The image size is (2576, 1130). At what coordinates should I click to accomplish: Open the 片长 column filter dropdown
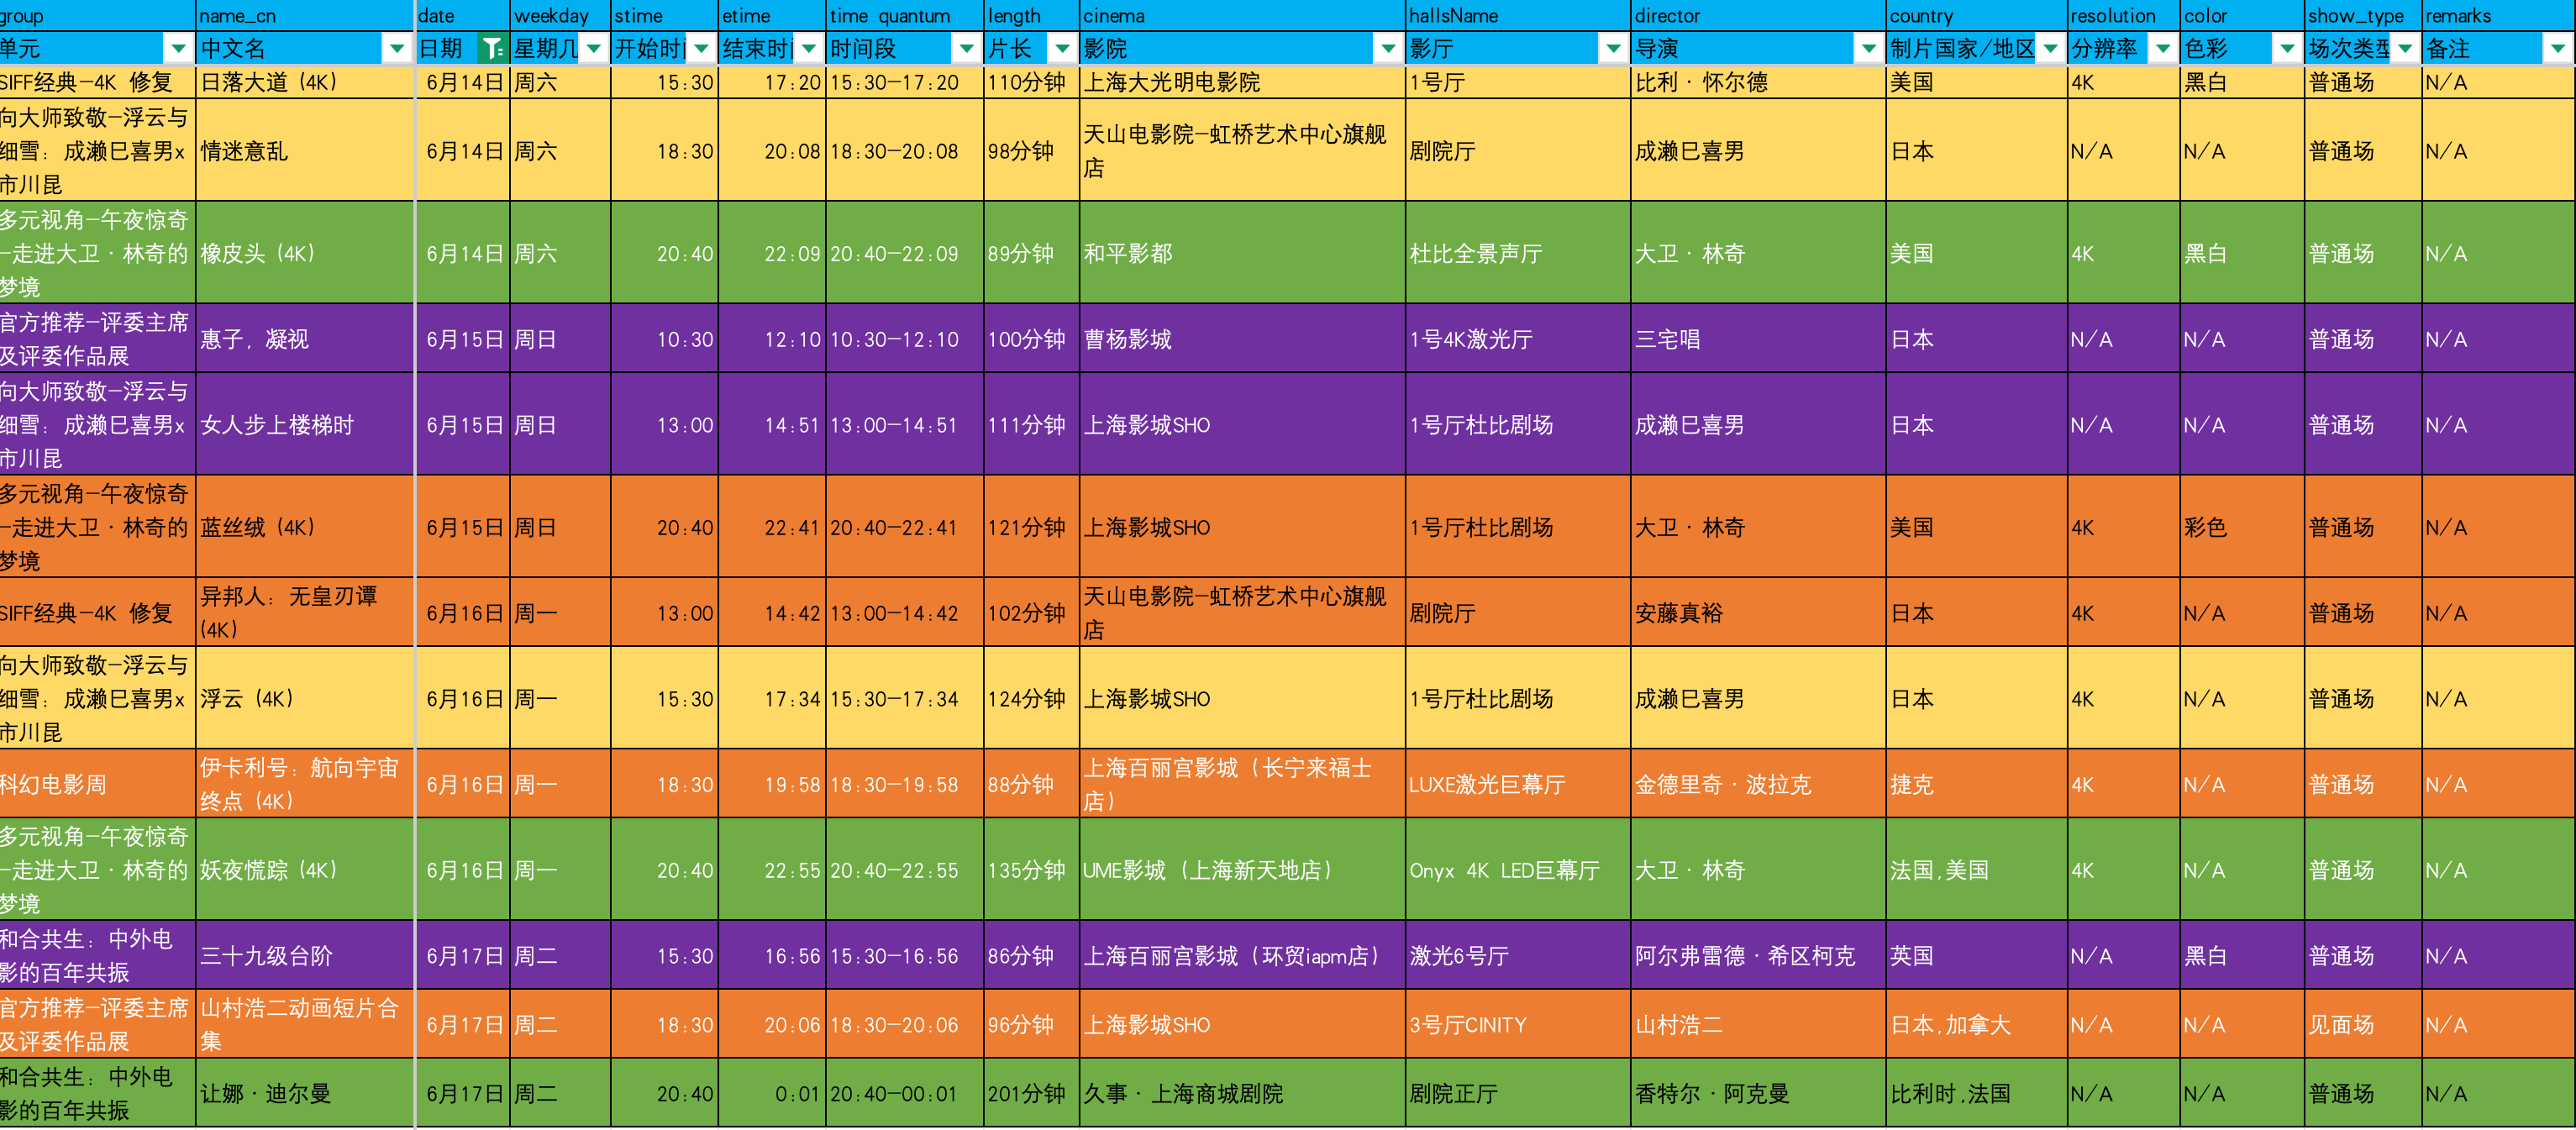click(x=1063, y=48)
